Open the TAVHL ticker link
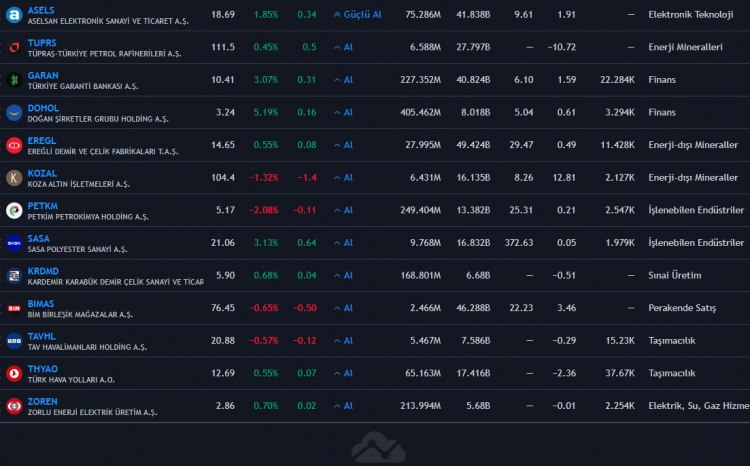This screenshot has width=750, height=466. coord(42,336)
